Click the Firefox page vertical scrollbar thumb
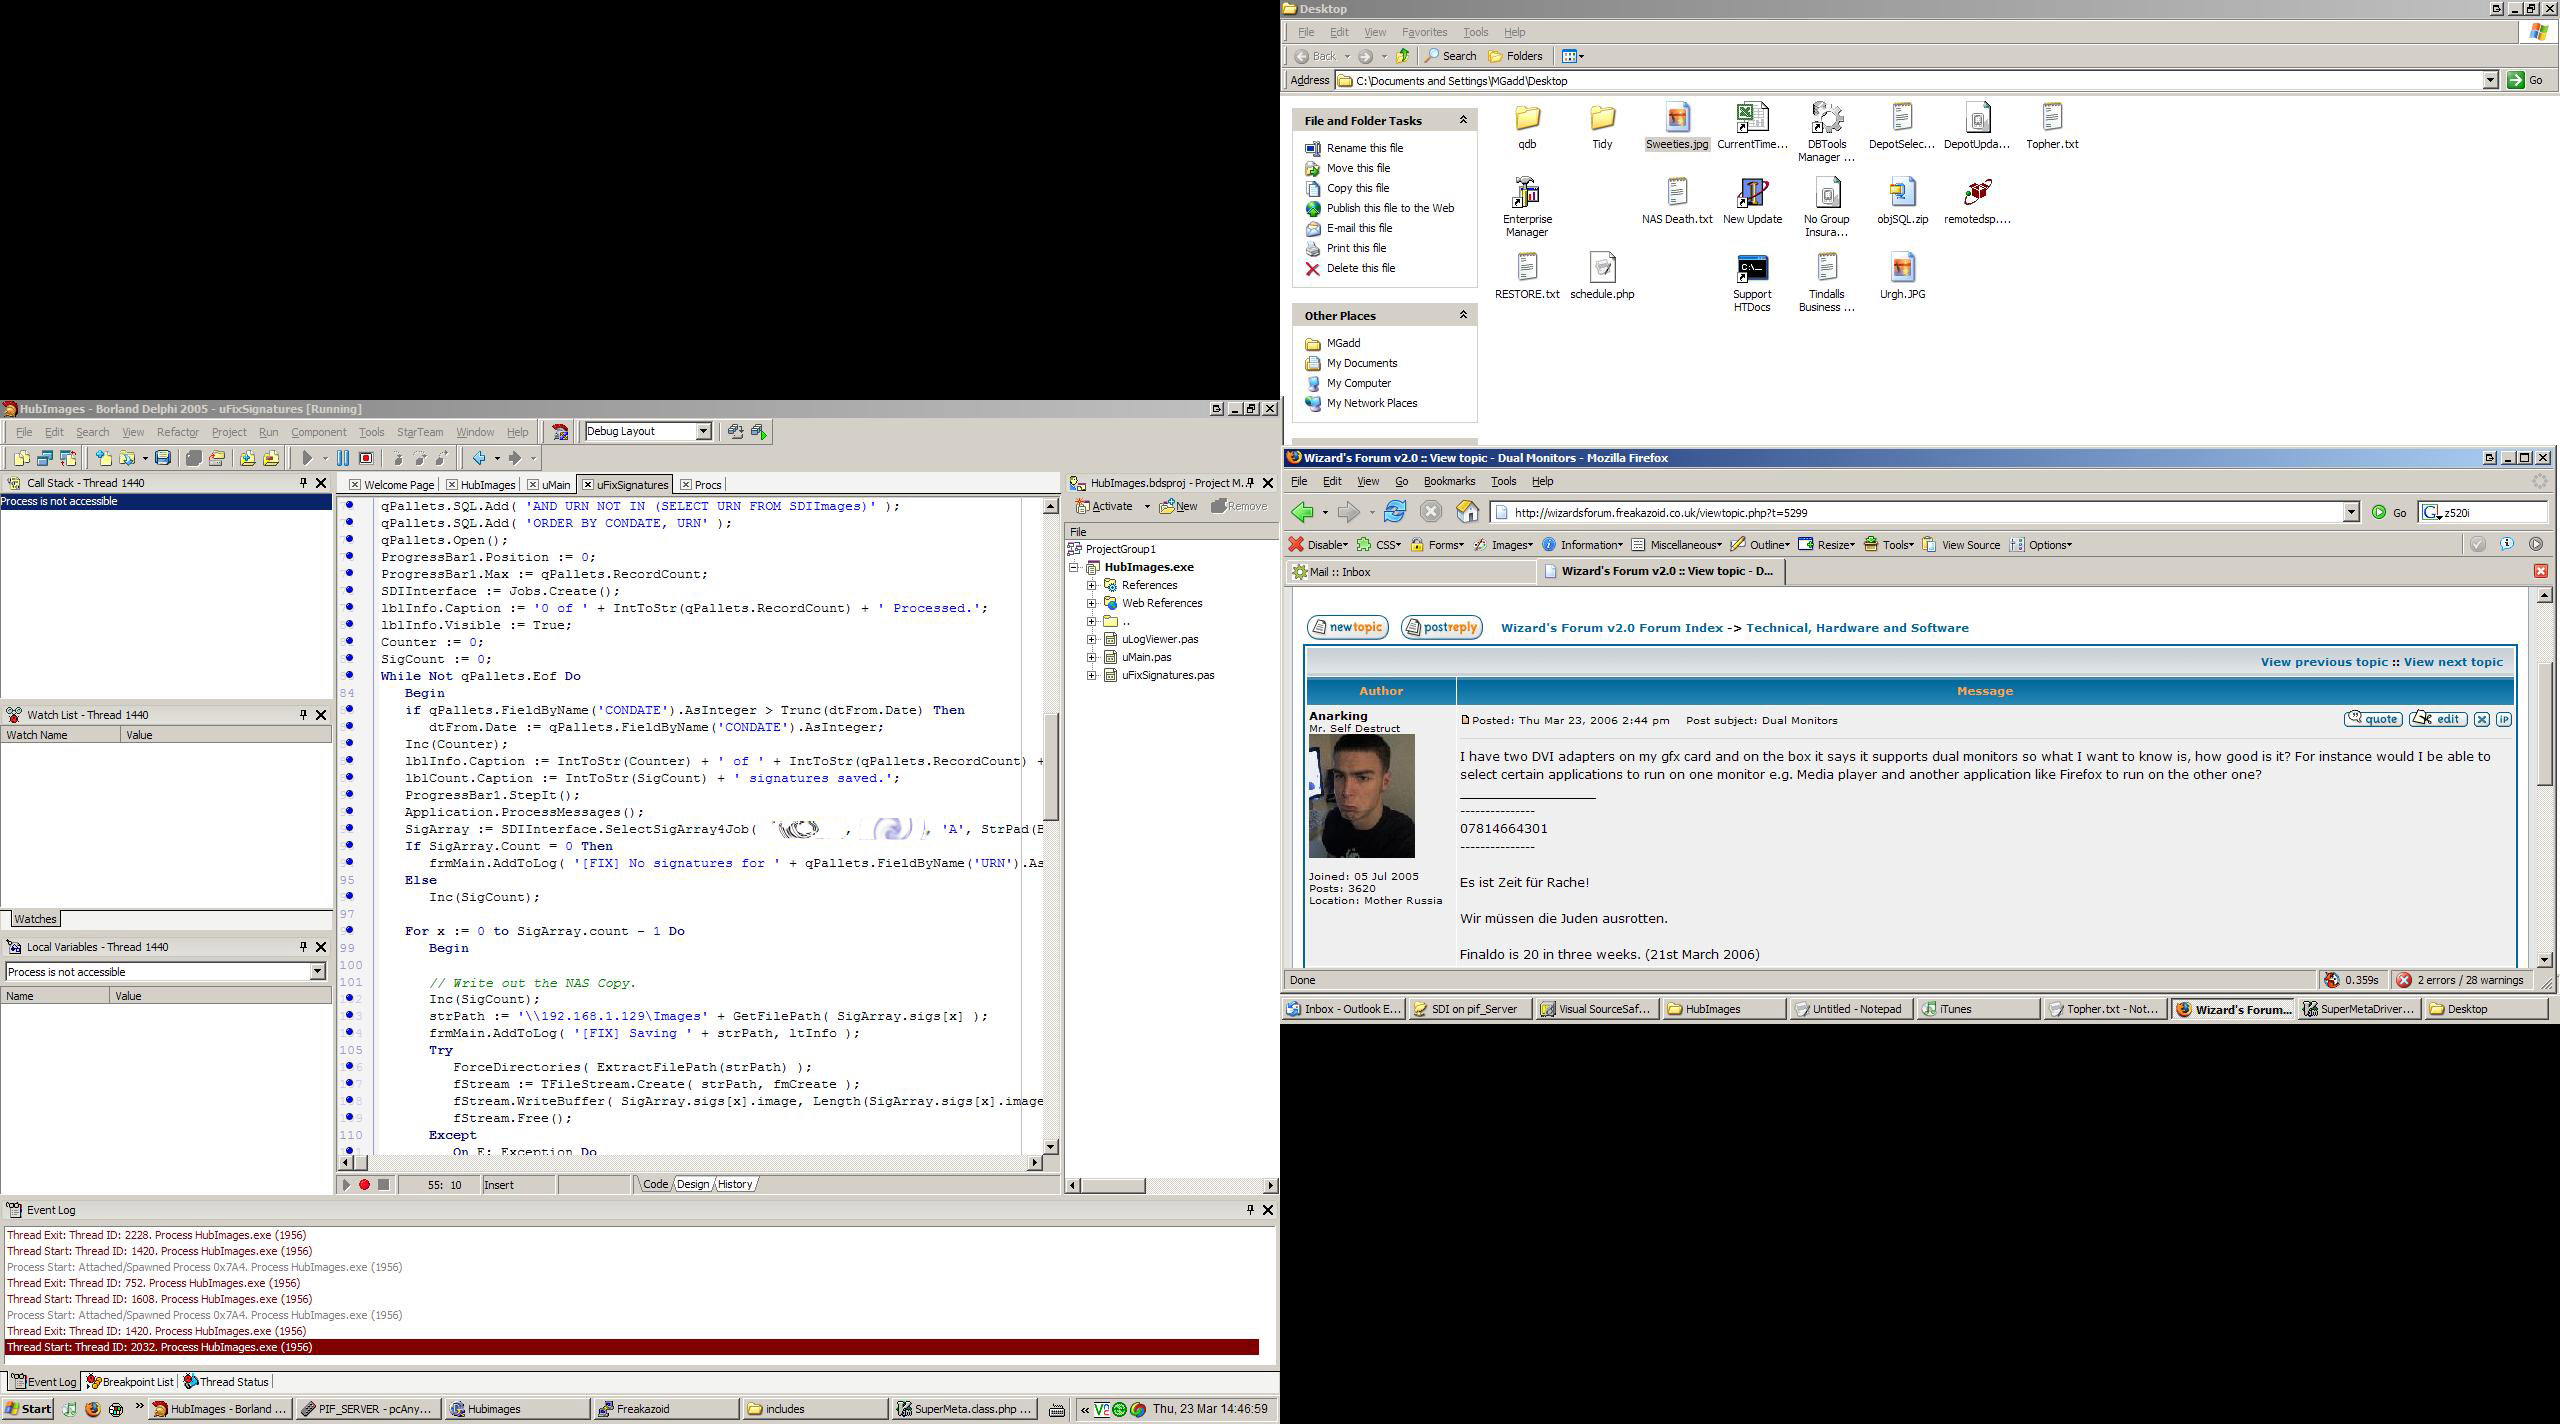 click(x=2544, y=723)
